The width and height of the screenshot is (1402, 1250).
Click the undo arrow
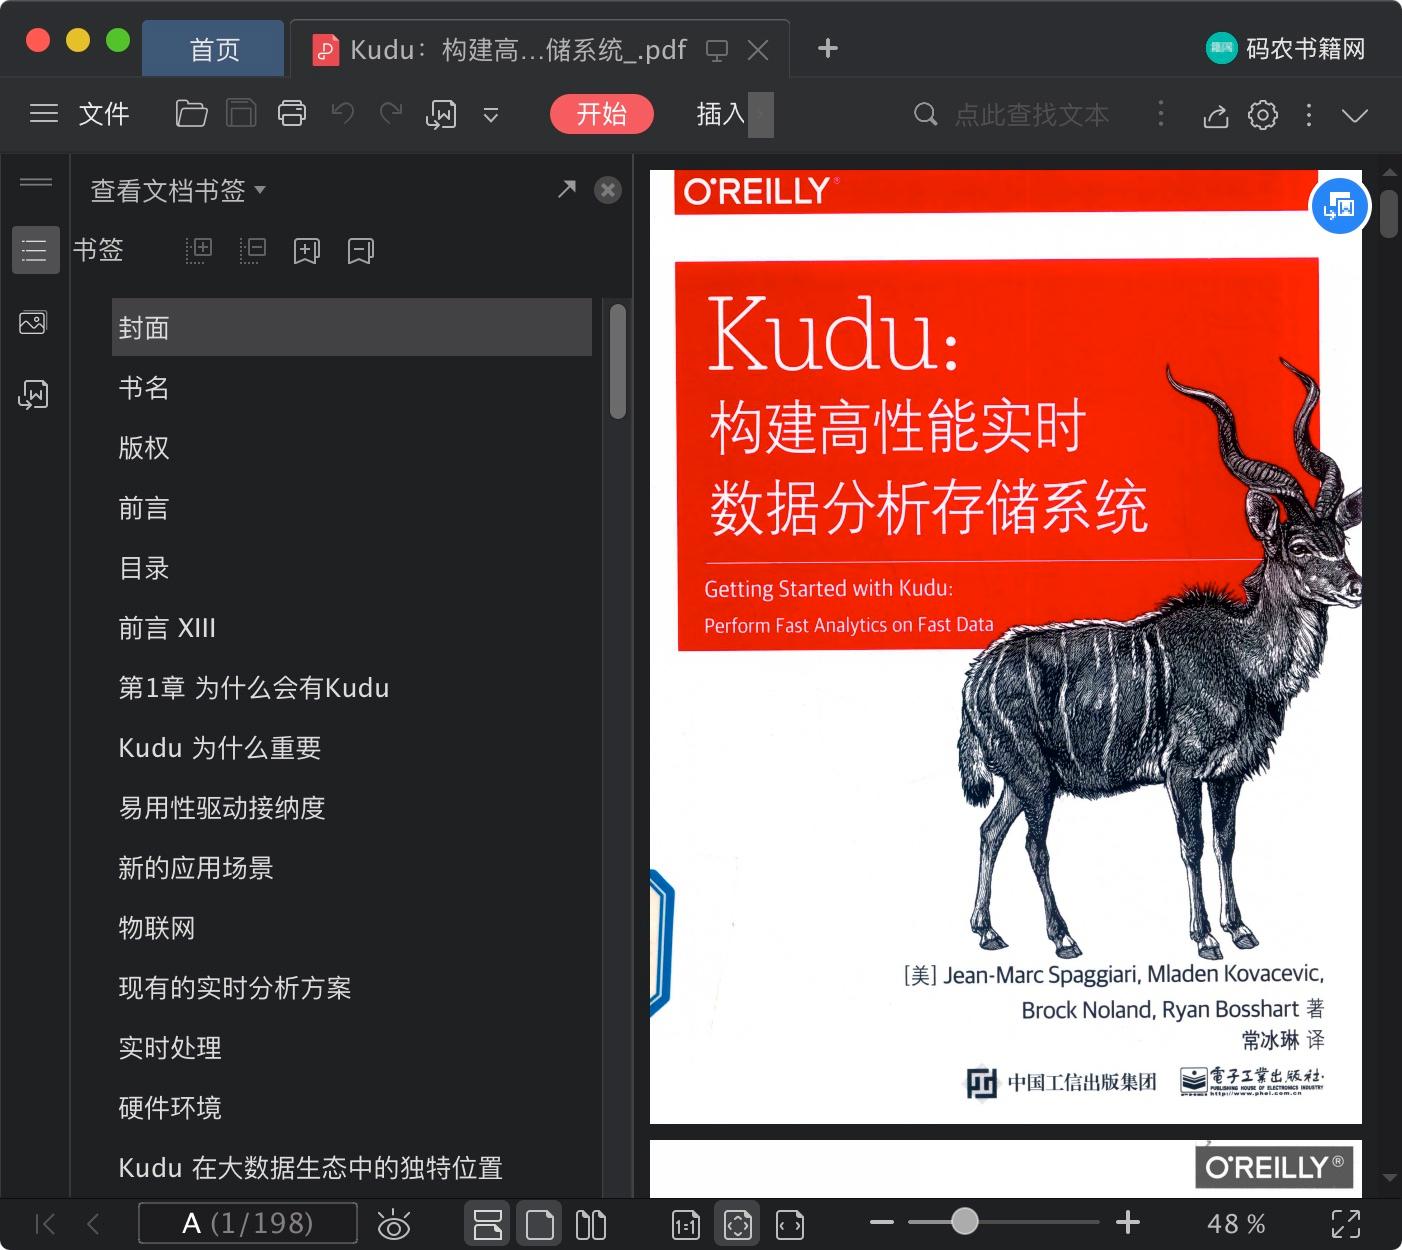(343, 114)
